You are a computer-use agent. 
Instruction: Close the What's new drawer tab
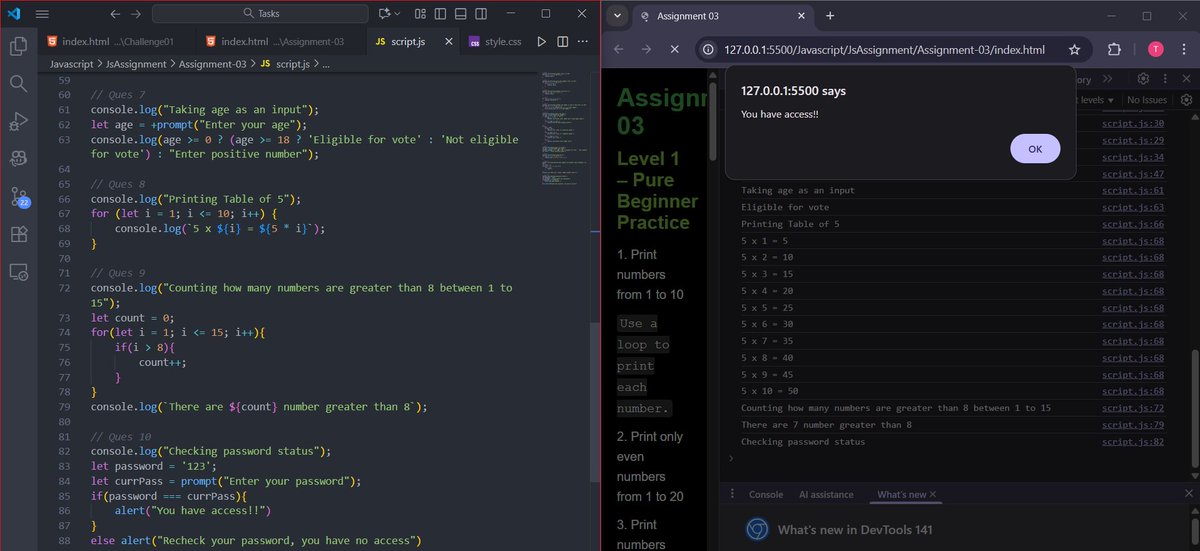[x=934, y=494]
